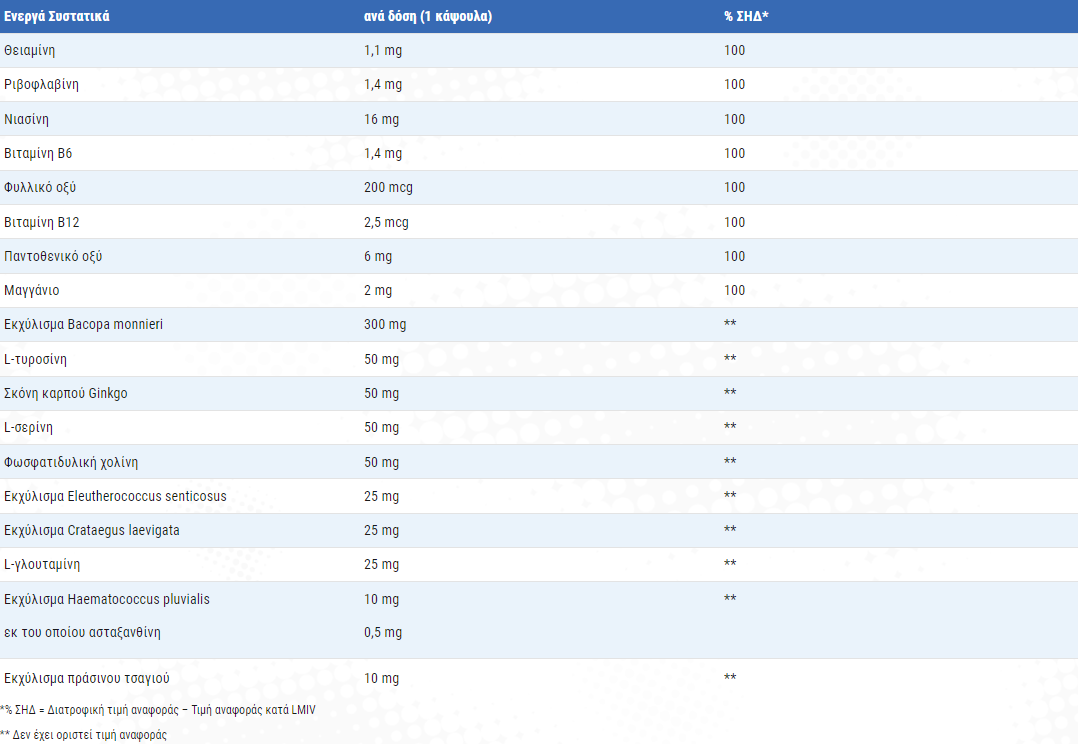This screenshot has height=744, width=1078.
Task: Select Εκχύλισμα Eleutherococcus senticosus text
Action: pos(115,496)
